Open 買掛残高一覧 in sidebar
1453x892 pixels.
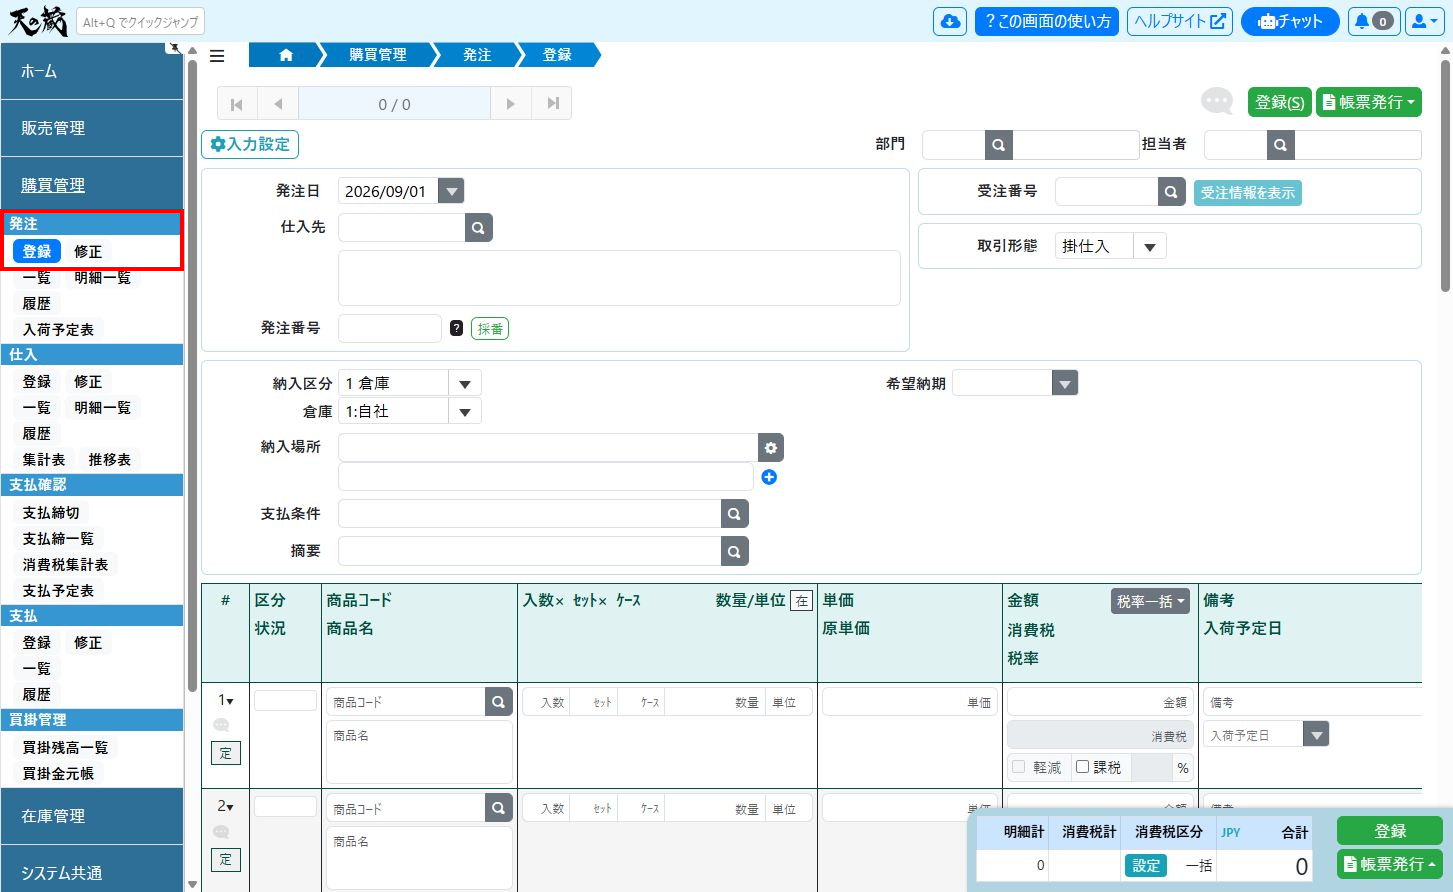pos(65,747)
